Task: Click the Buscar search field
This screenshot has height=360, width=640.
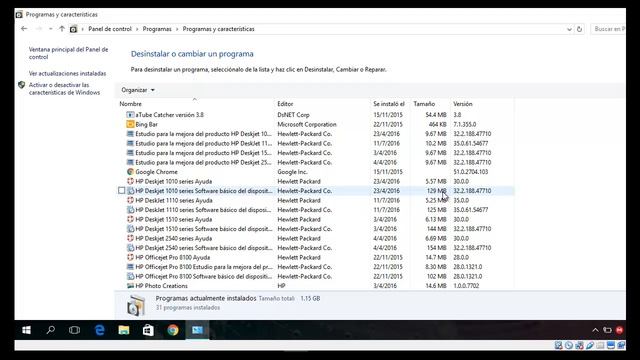Action: point(608,29)
